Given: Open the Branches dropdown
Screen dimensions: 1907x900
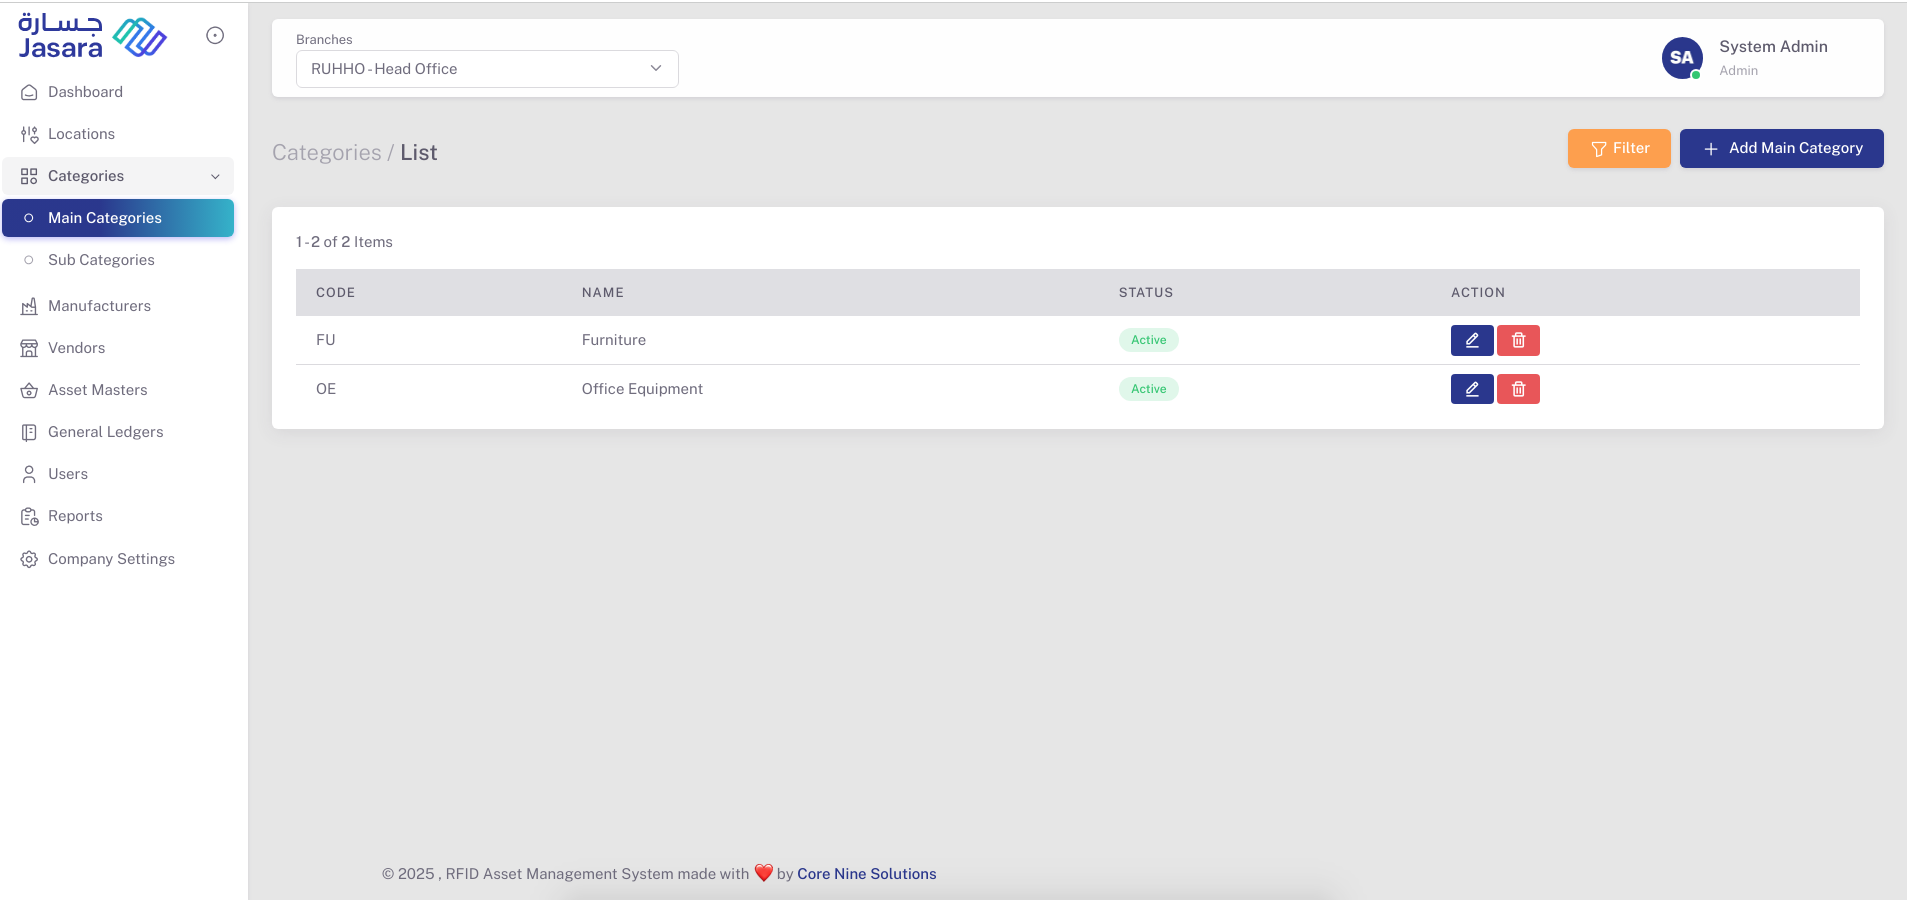Looking at the screenshot, I should click(x=487, y=69).
